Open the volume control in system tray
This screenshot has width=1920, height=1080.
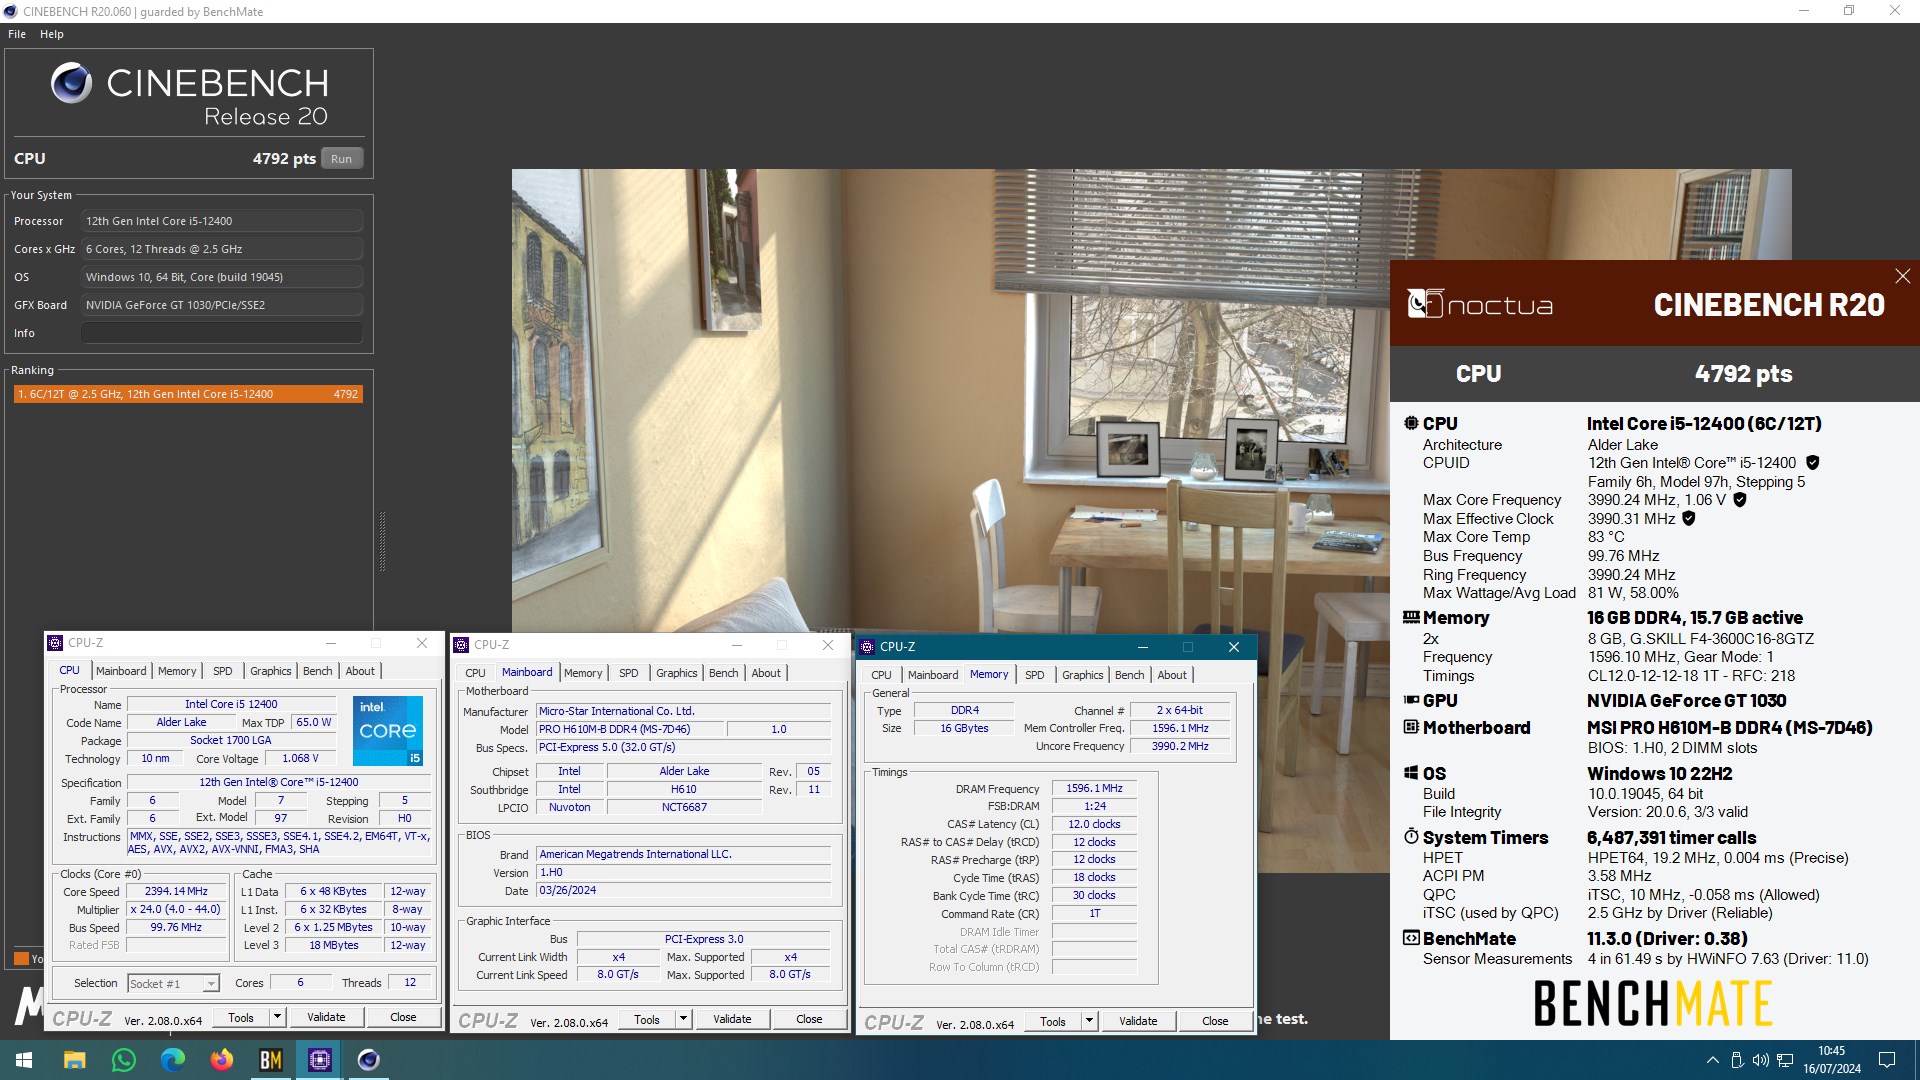click(x=1761, y=1060)
